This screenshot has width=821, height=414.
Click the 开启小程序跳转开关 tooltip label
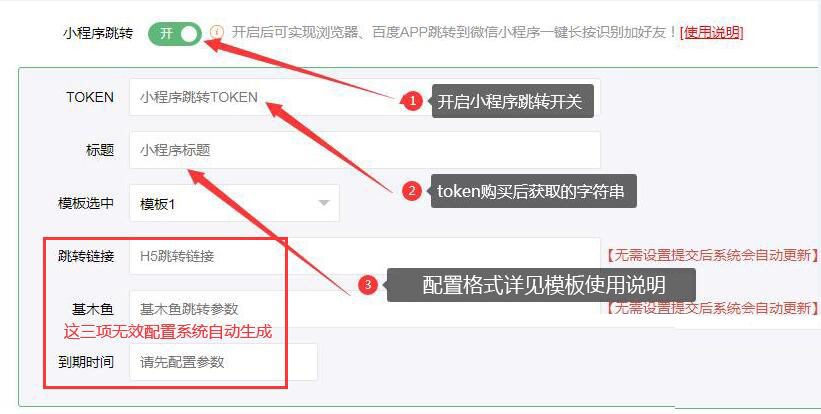512,101
